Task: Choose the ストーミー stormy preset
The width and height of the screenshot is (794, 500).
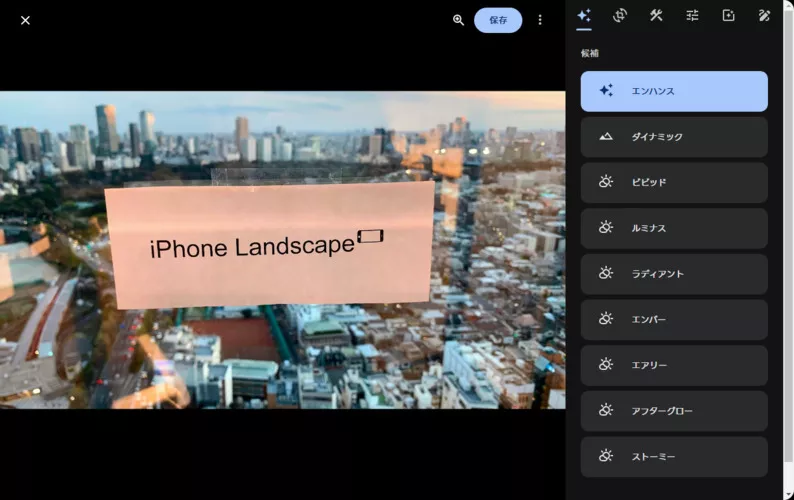Action: pyautogui.click(x=674, y=457)
